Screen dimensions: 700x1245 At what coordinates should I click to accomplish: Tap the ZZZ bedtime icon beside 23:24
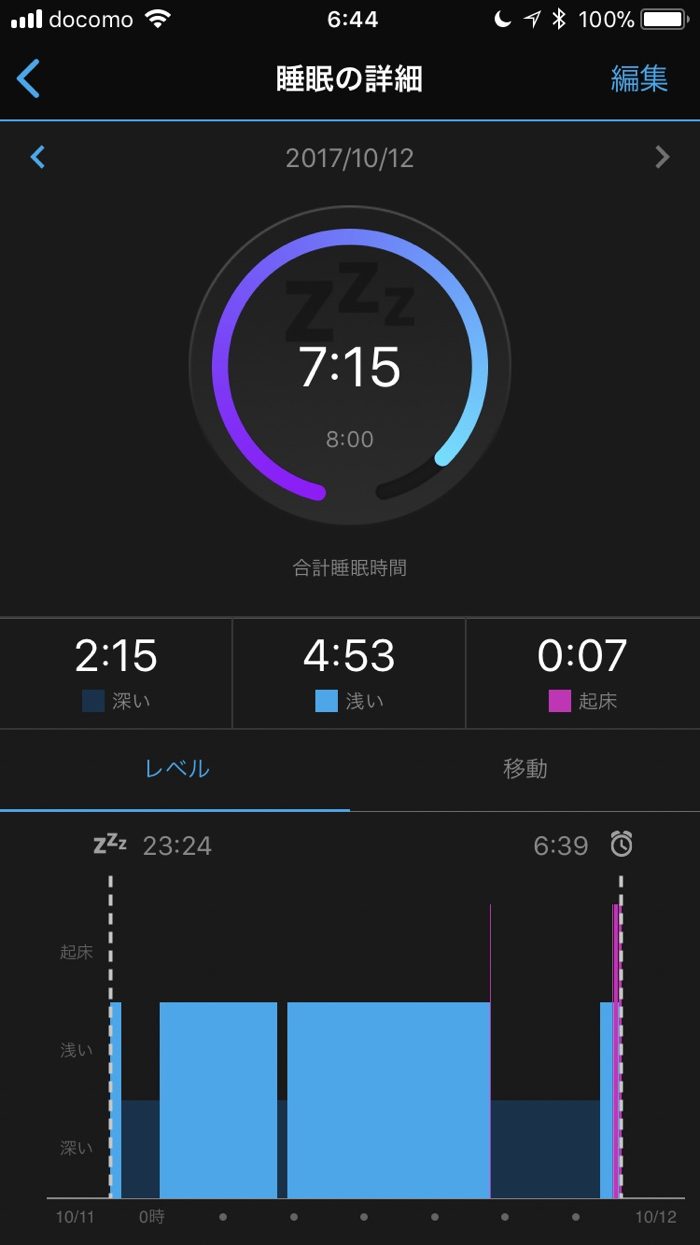110,844
